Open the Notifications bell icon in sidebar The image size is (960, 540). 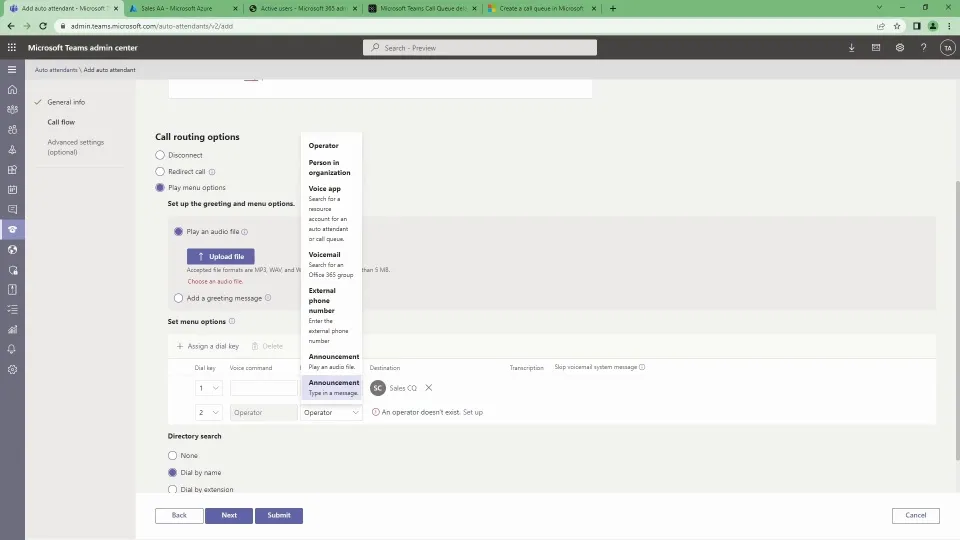tap(12, 350)
